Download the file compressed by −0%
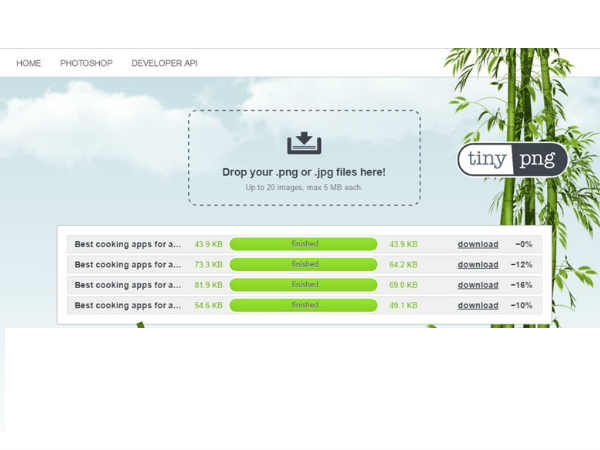 [478, 244]
